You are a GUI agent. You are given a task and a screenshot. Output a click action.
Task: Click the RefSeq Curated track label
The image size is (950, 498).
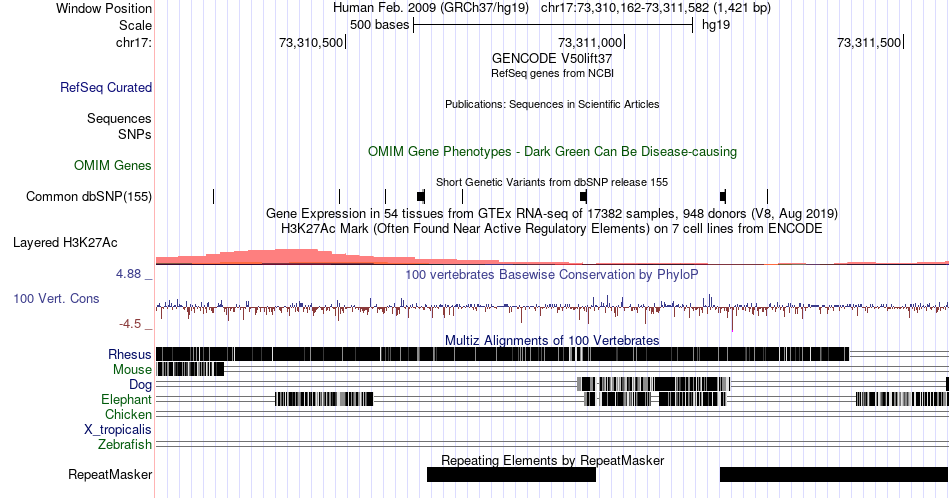(106, 87)
